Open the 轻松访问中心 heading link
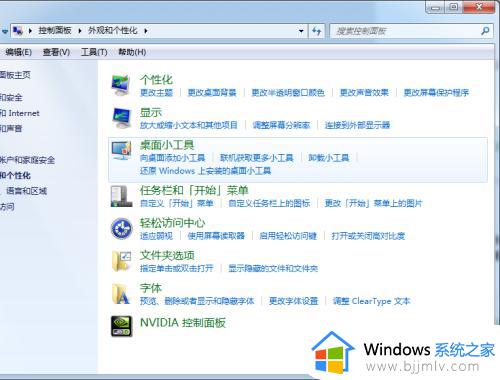500x380 pixels. point(172,223)
